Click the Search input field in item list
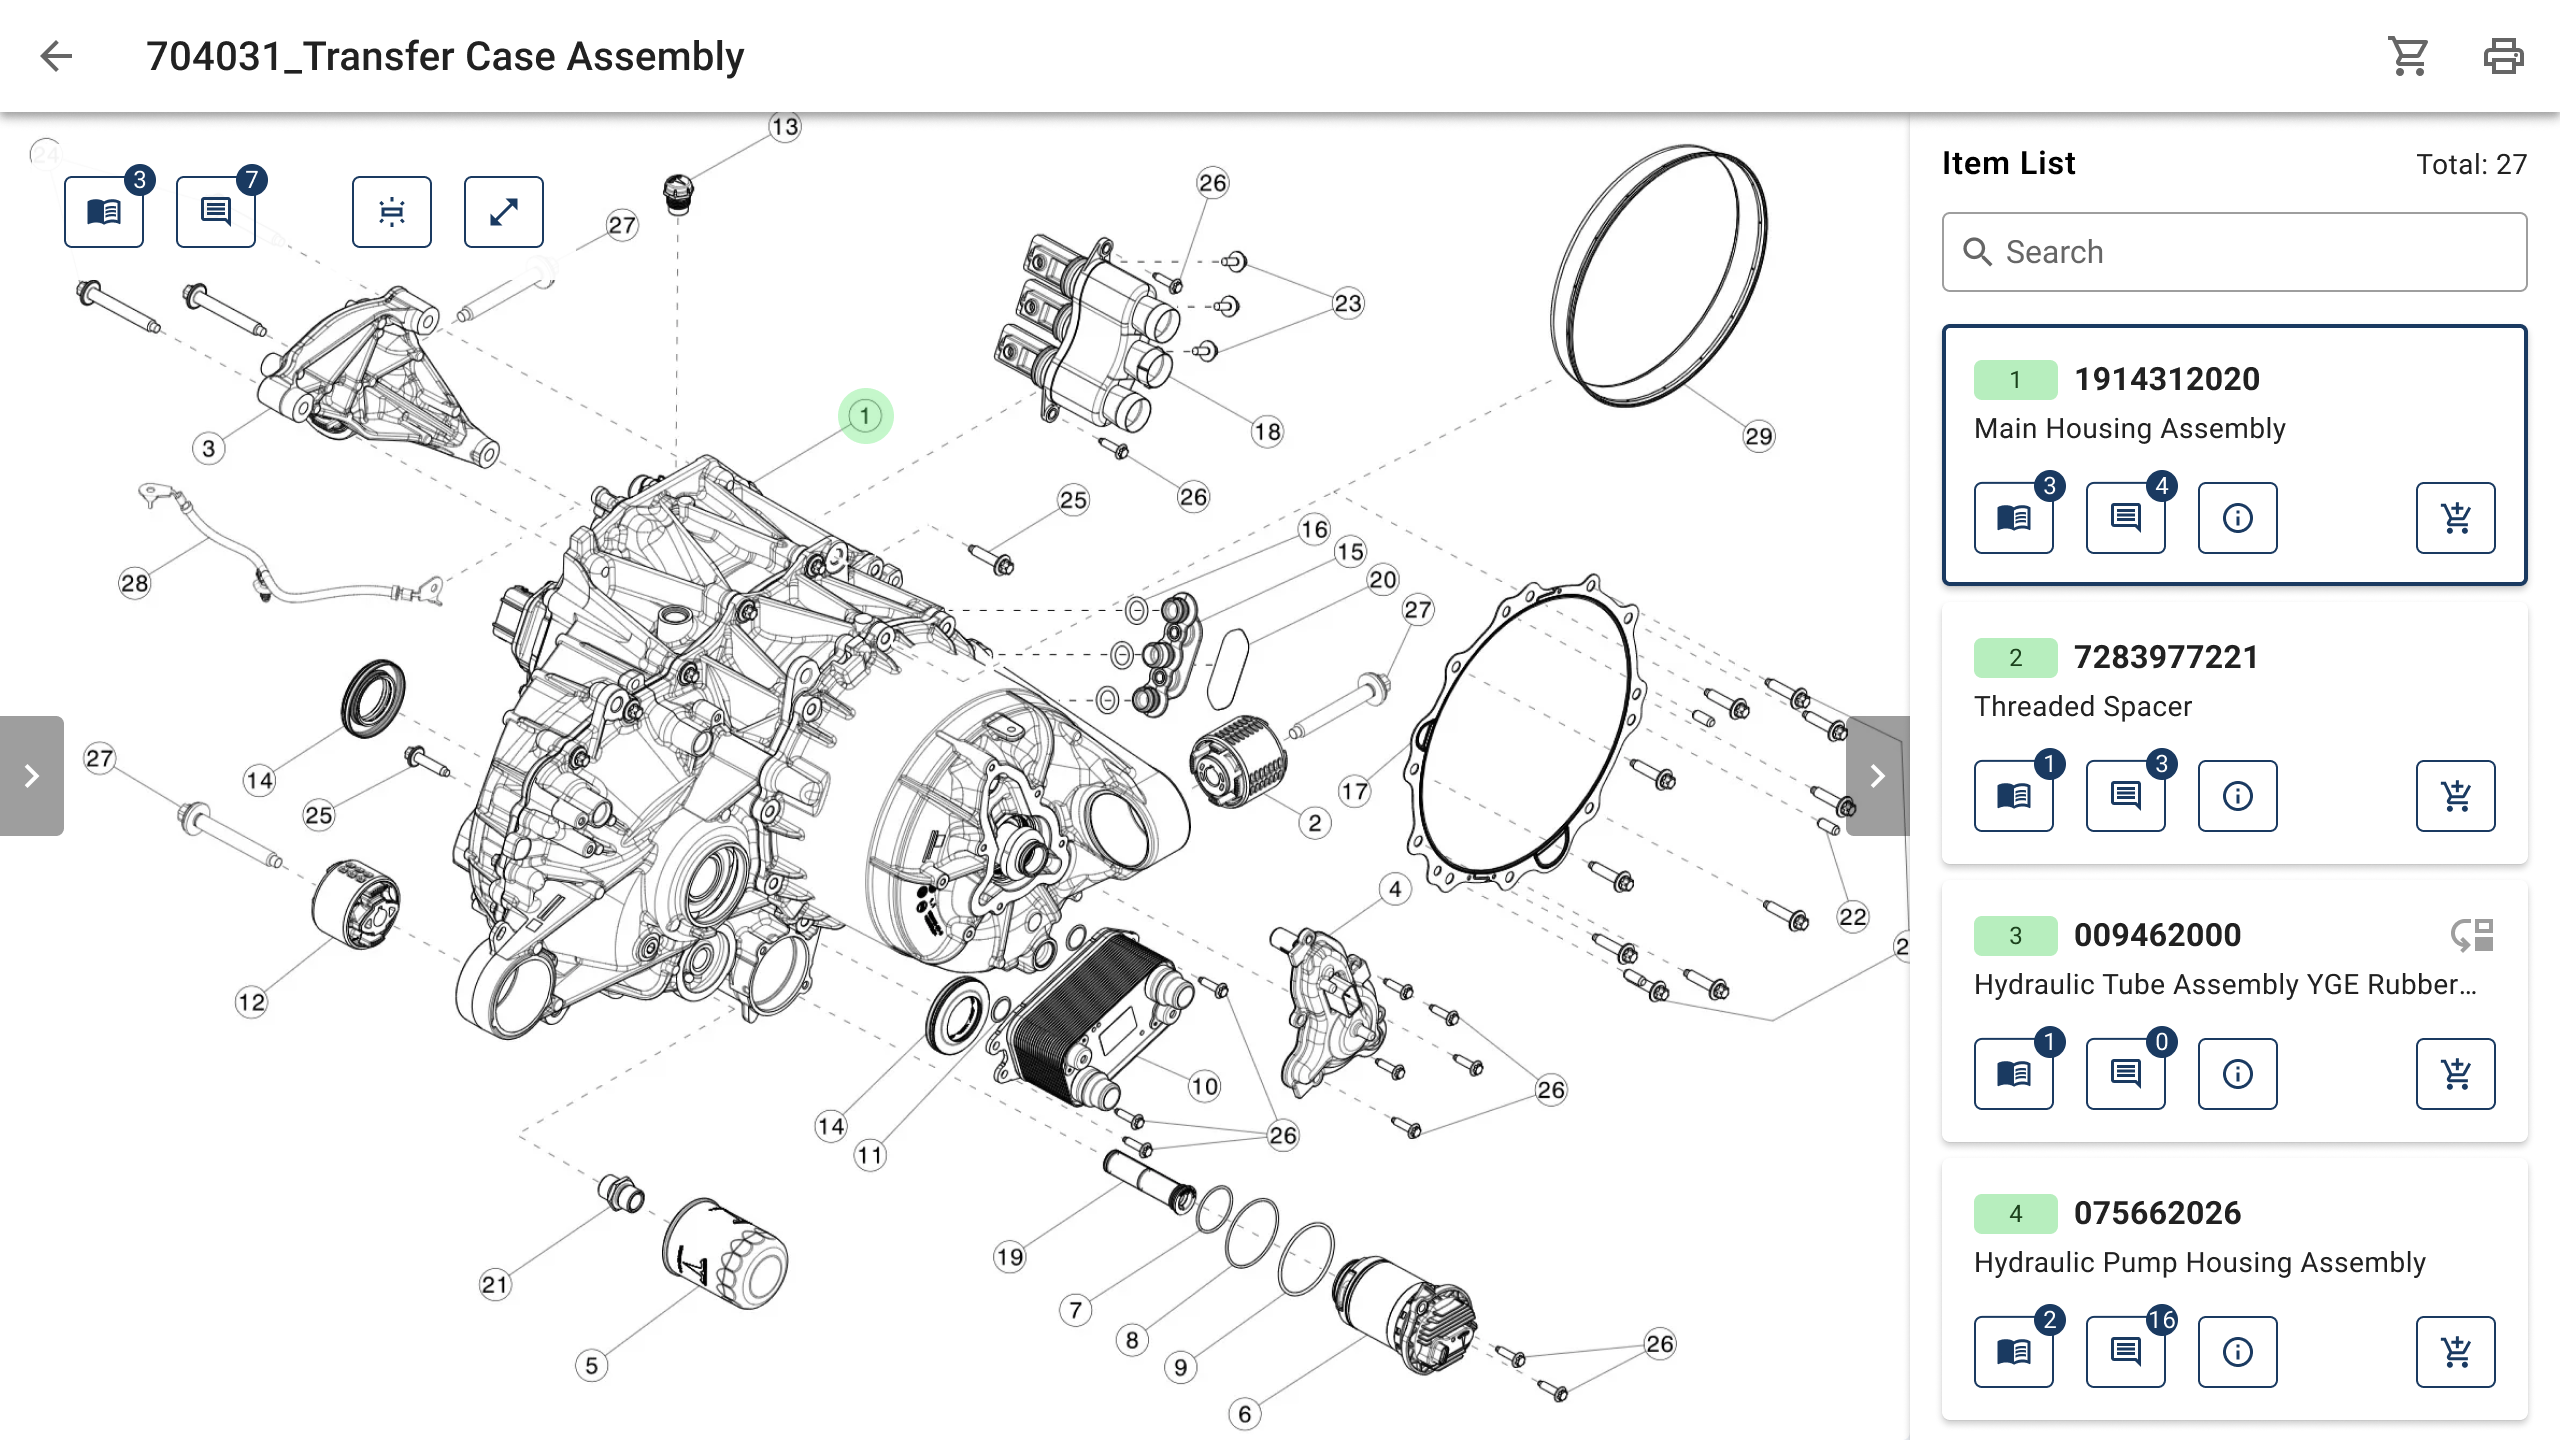Screen dimensions: 2560x1440 tap(2235, 251)
